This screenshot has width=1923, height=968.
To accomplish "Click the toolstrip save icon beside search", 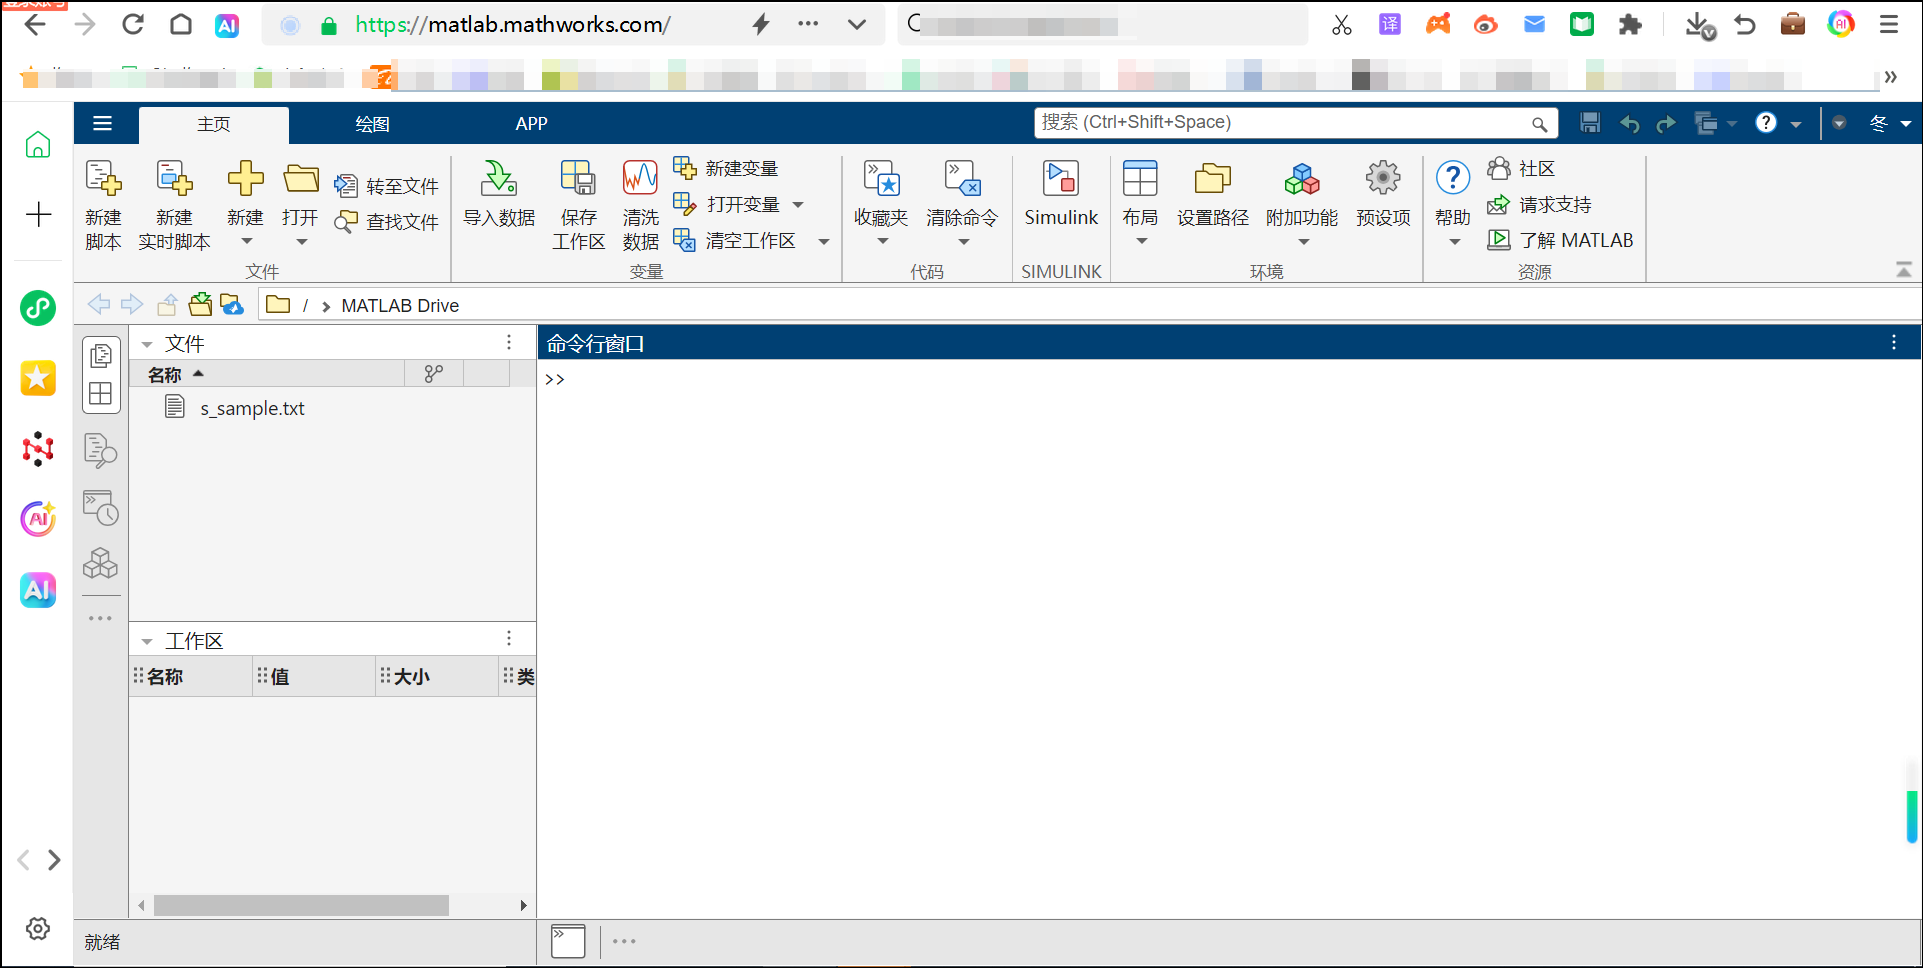I will tap(1590, 123).
